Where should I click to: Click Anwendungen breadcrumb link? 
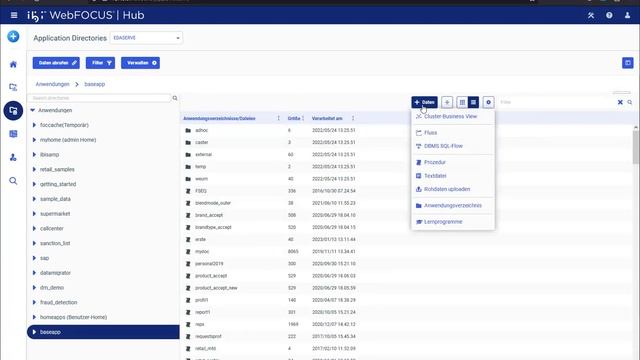52,84
